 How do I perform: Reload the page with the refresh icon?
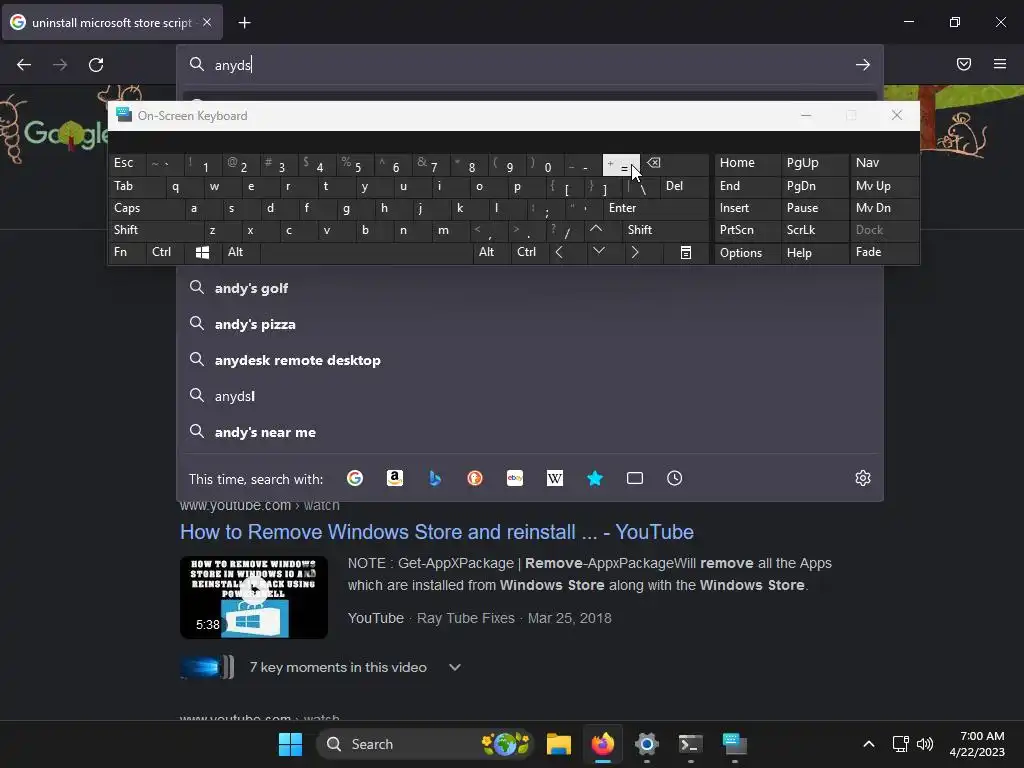(96, 65)
